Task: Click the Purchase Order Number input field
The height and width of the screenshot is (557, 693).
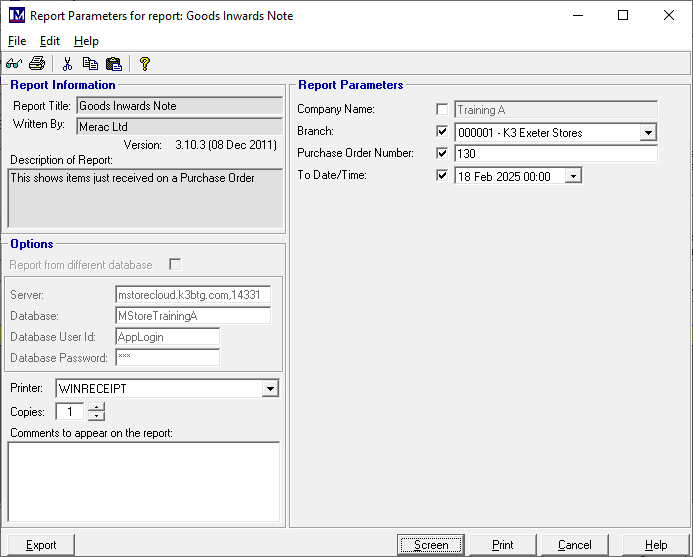Action: click(x=555, y=154)
